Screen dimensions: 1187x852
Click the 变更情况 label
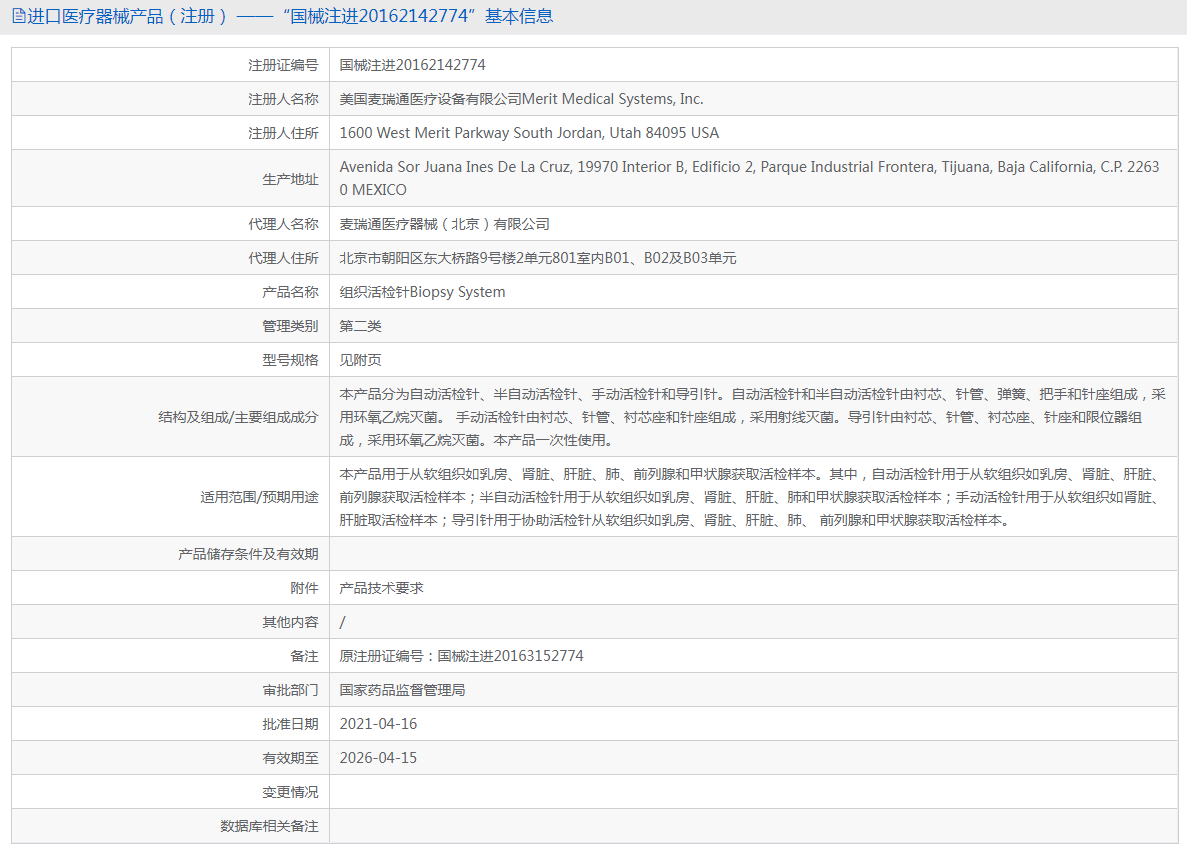pos(290,793)
